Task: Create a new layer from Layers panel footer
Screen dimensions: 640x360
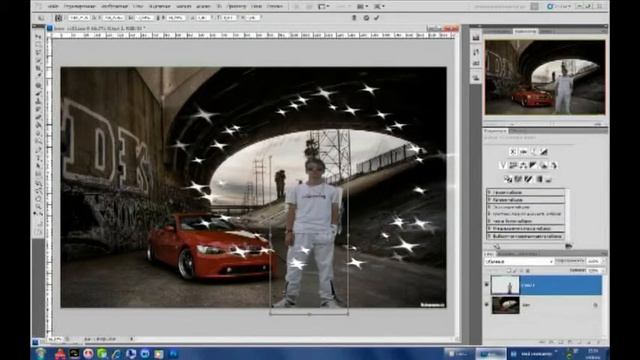Action: (589, 342)
